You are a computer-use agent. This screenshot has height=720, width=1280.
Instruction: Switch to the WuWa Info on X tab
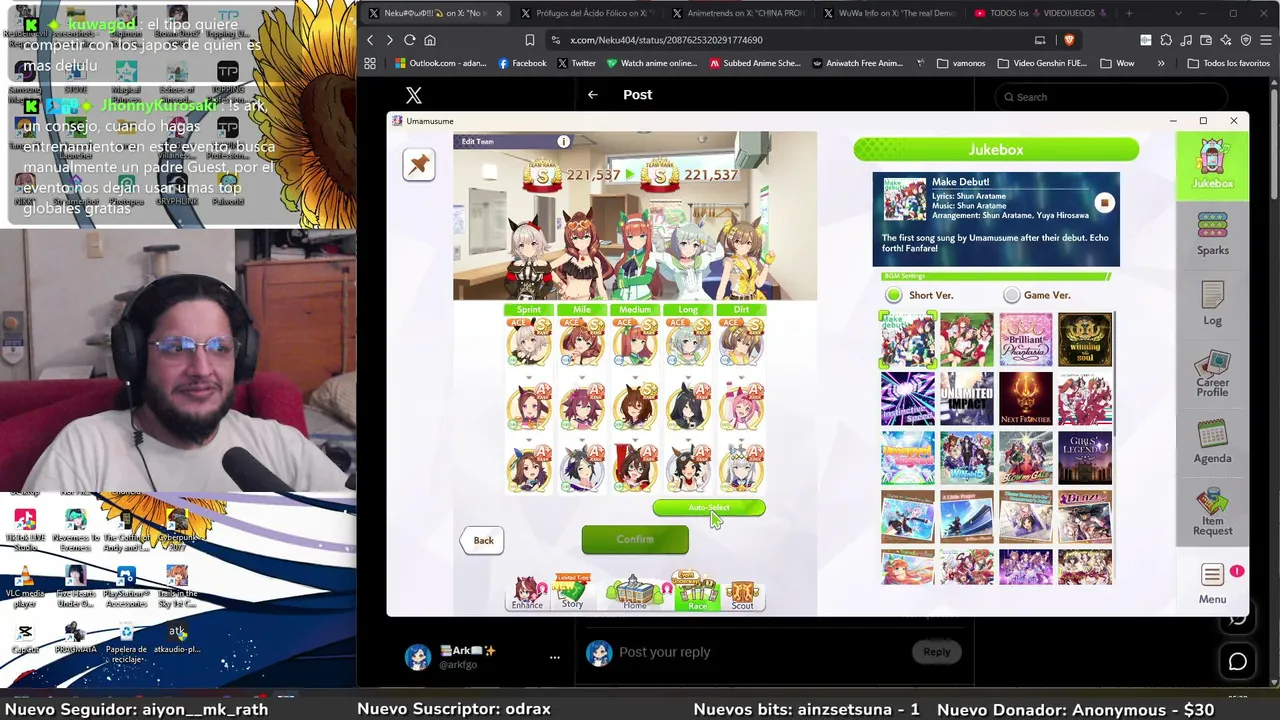[889, 13]
